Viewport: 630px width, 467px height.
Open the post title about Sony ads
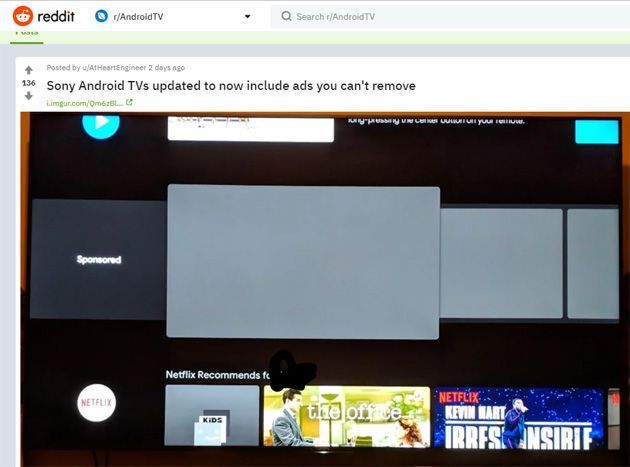[x=231, y=86]
